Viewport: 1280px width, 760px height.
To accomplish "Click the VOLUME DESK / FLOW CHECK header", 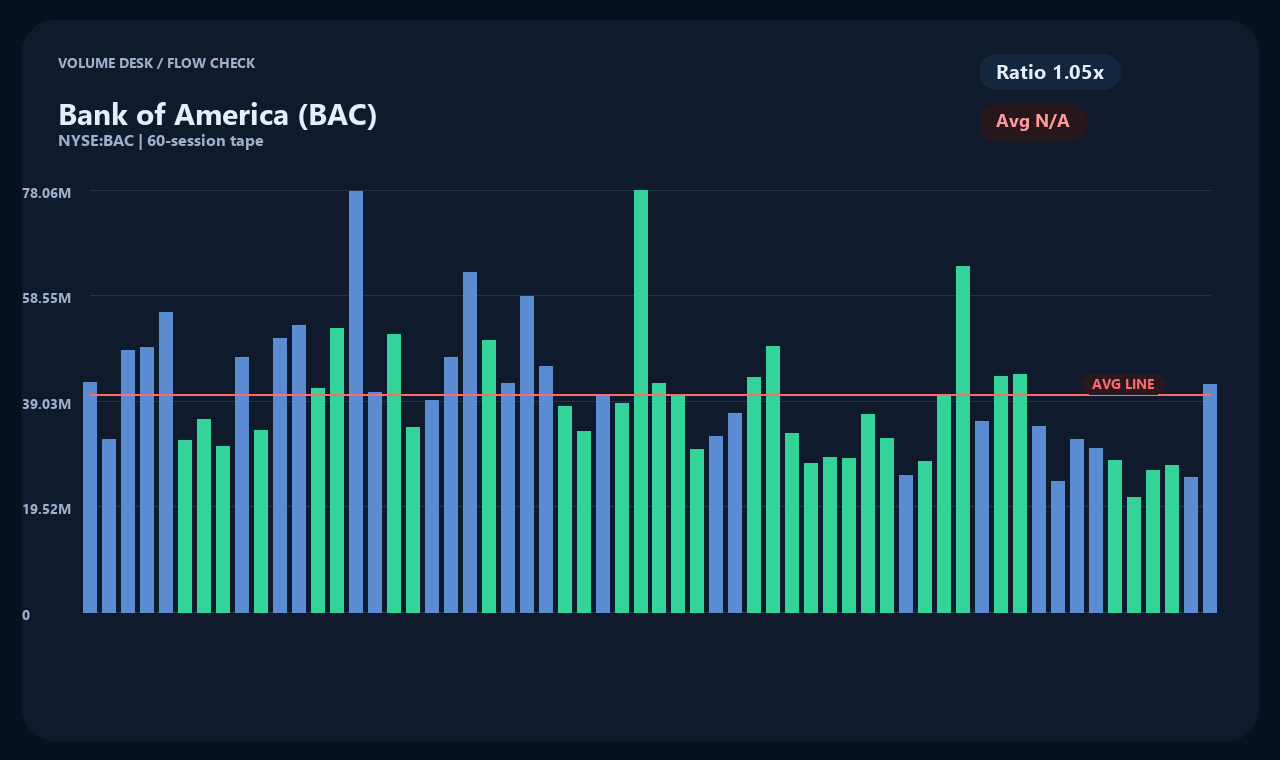I will 156,63.
